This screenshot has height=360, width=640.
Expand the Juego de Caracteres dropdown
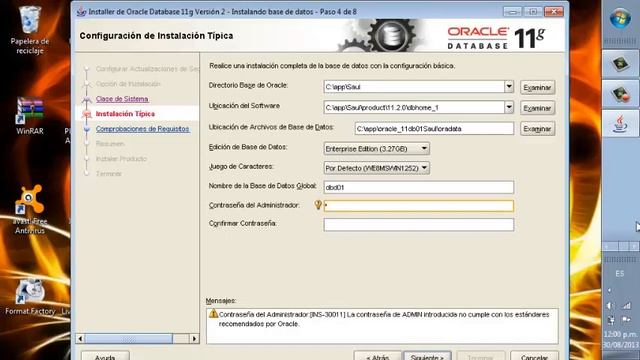tap(424, 168)
